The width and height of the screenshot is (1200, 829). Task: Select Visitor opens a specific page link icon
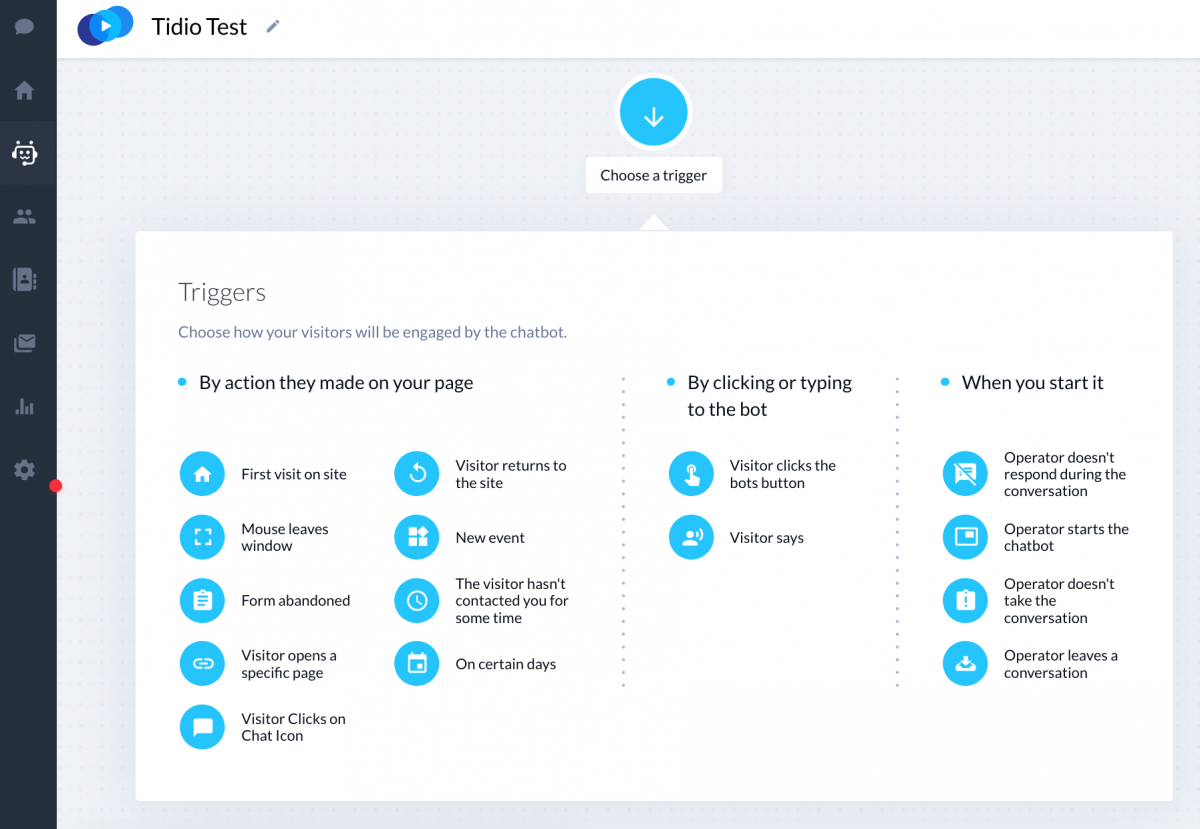(202, 663)
